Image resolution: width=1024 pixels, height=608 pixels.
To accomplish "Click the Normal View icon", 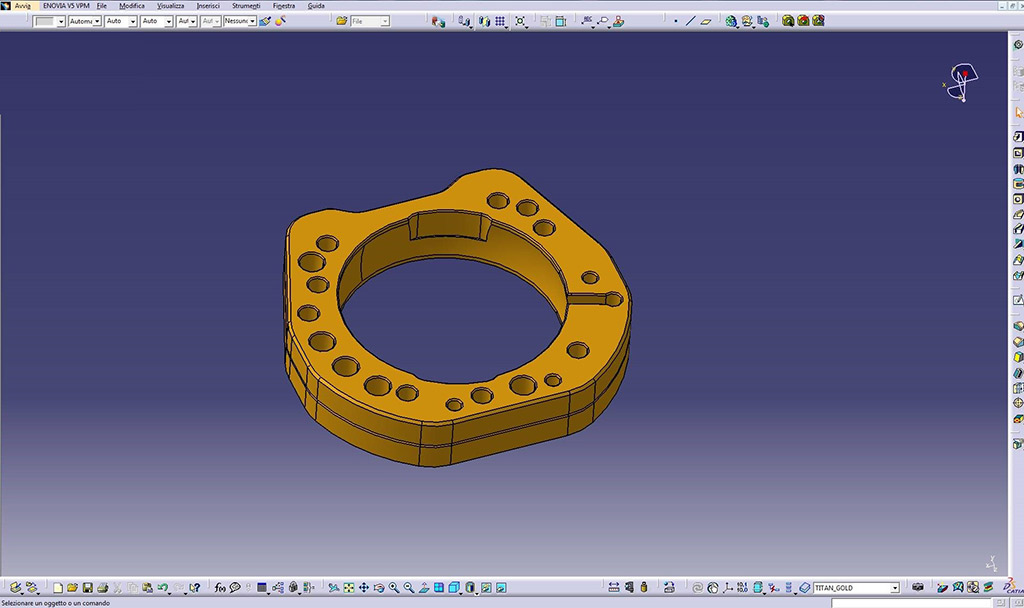I will (x=424, y=588).
